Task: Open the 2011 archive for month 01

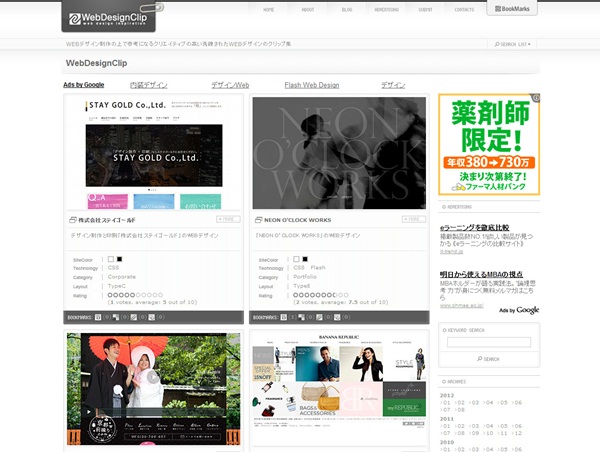Action: (x=445, y=426)
